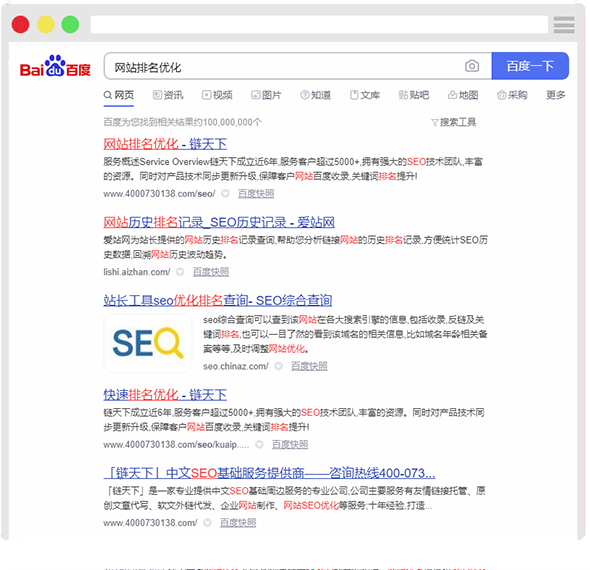Open 百度快照 for seo.chinaz.com result
Image resolution: width=590 pixels, height=570 pixels.
coord(309,366)
